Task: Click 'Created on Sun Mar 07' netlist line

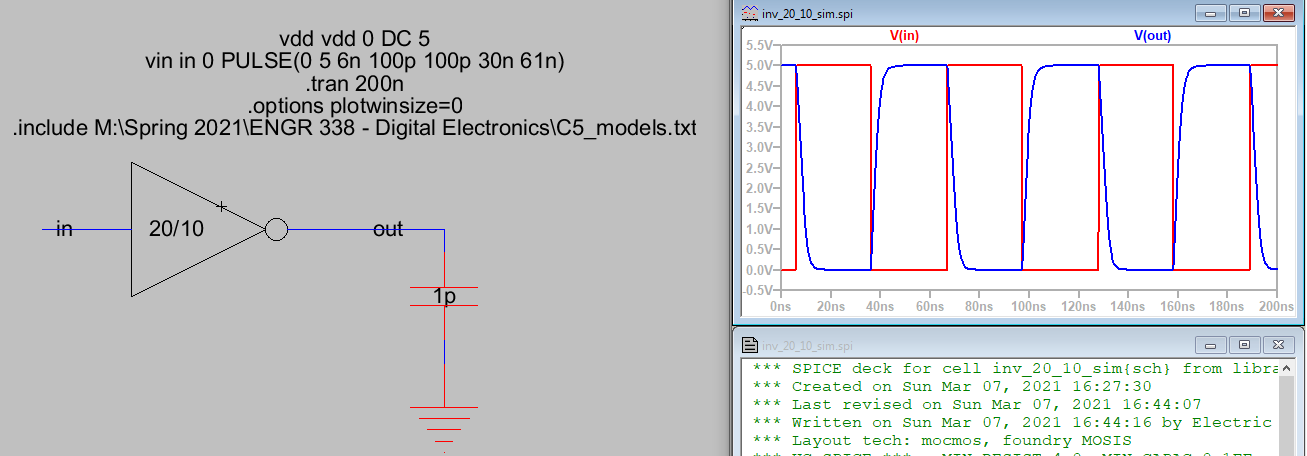Action: (x=952, y=386)
